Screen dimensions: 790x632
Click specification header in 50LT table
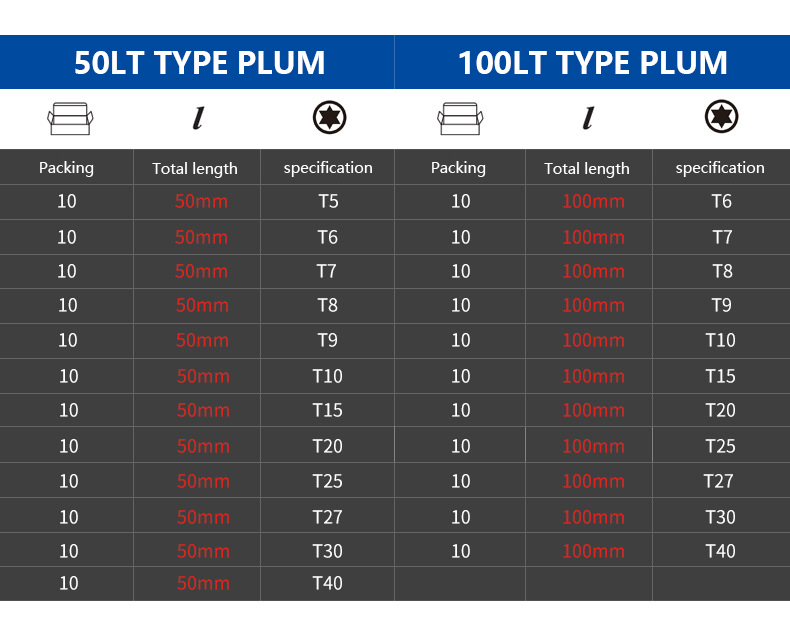tap(328, 168)
